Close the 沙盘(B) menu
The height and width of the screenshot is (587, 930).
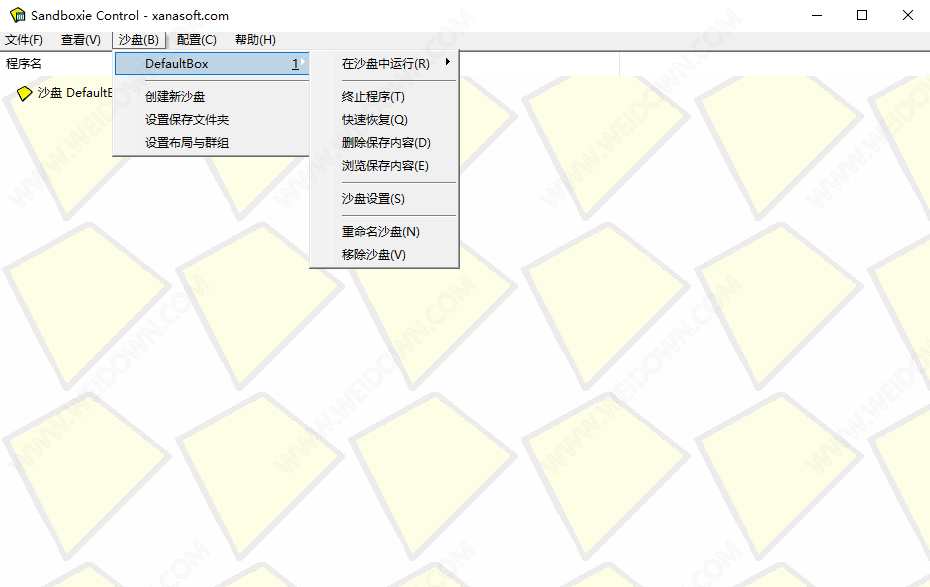(138, 40)
